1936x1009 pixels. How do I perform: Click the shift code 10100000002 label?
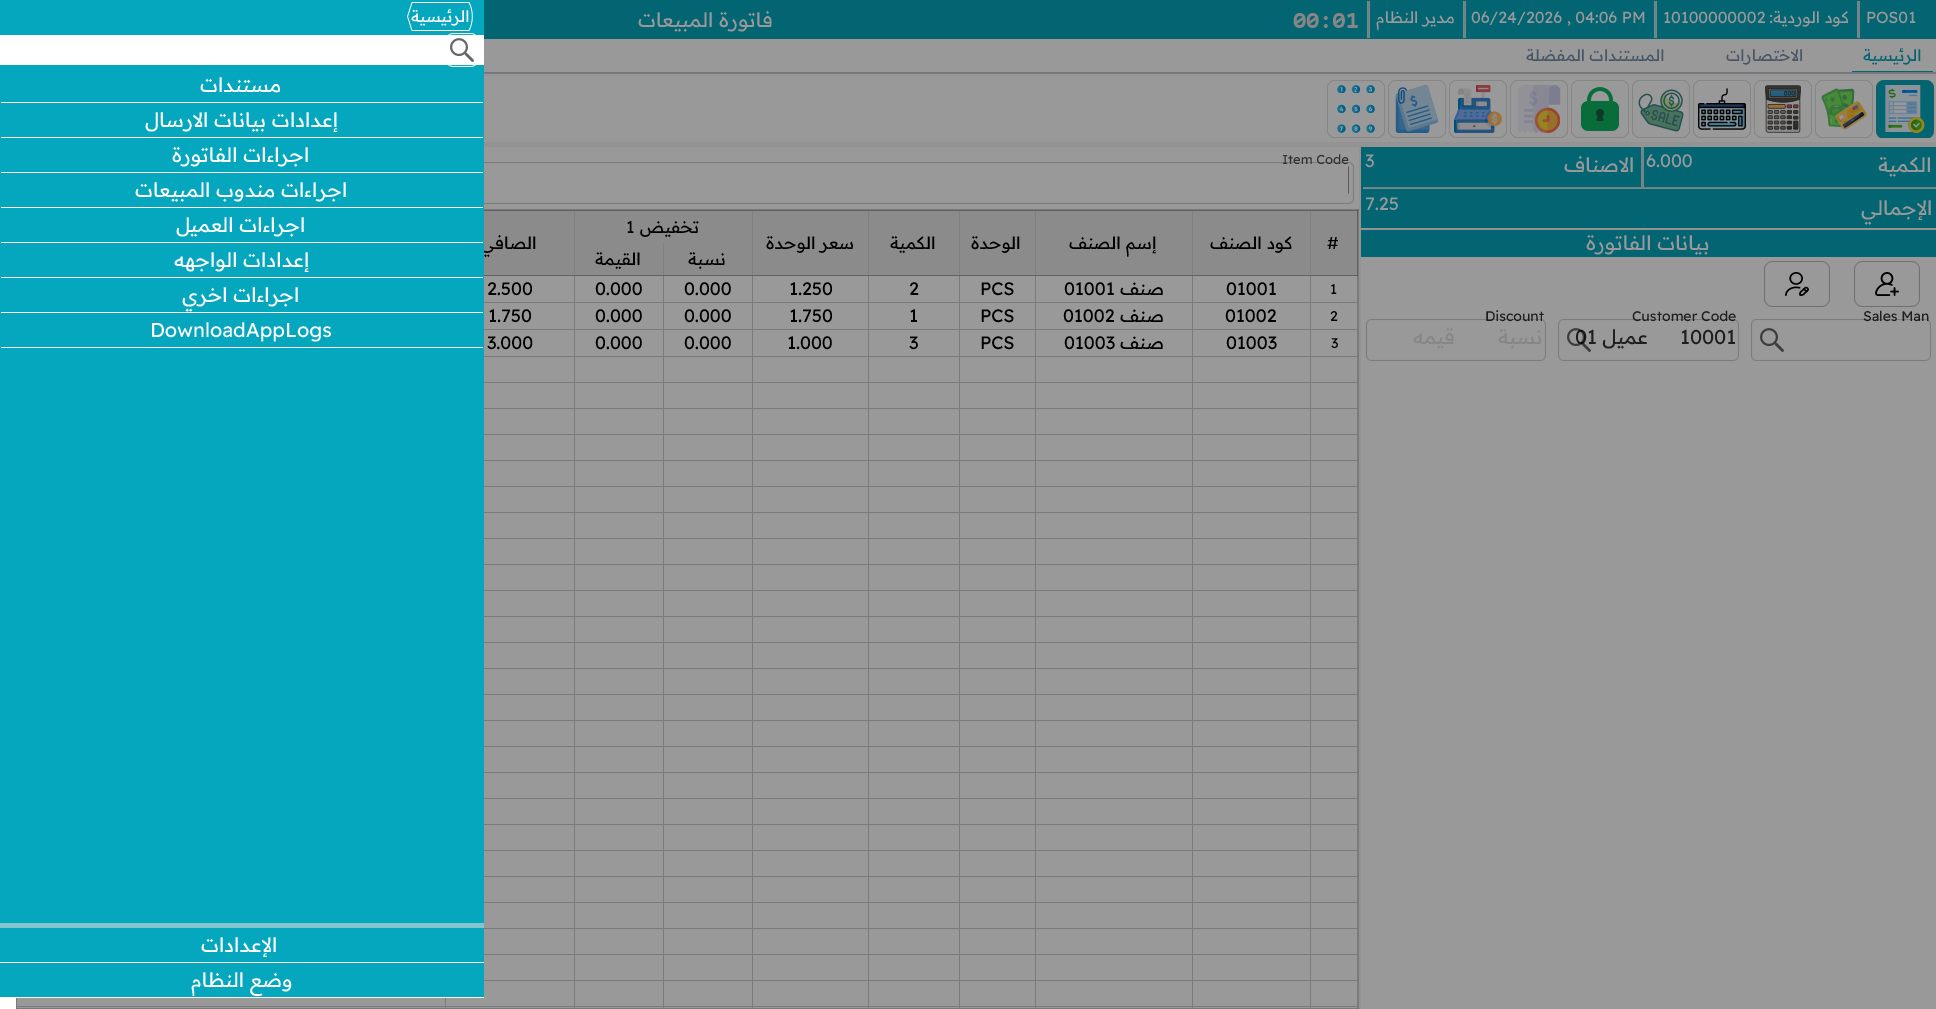point(1756,18)
